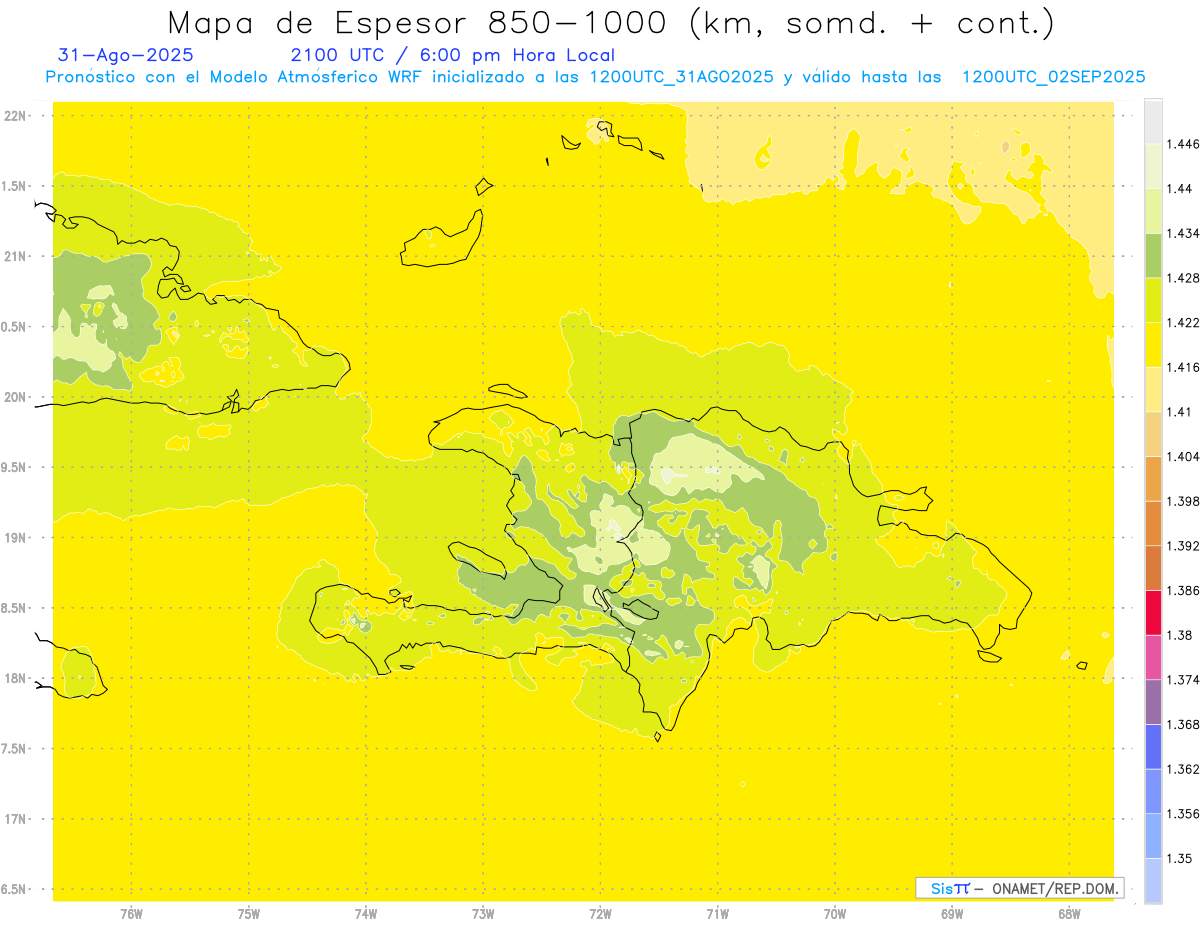Screen dimensions: 1200x927
Task: Click the '75W' longitude label
Action: tap(248, 913)
